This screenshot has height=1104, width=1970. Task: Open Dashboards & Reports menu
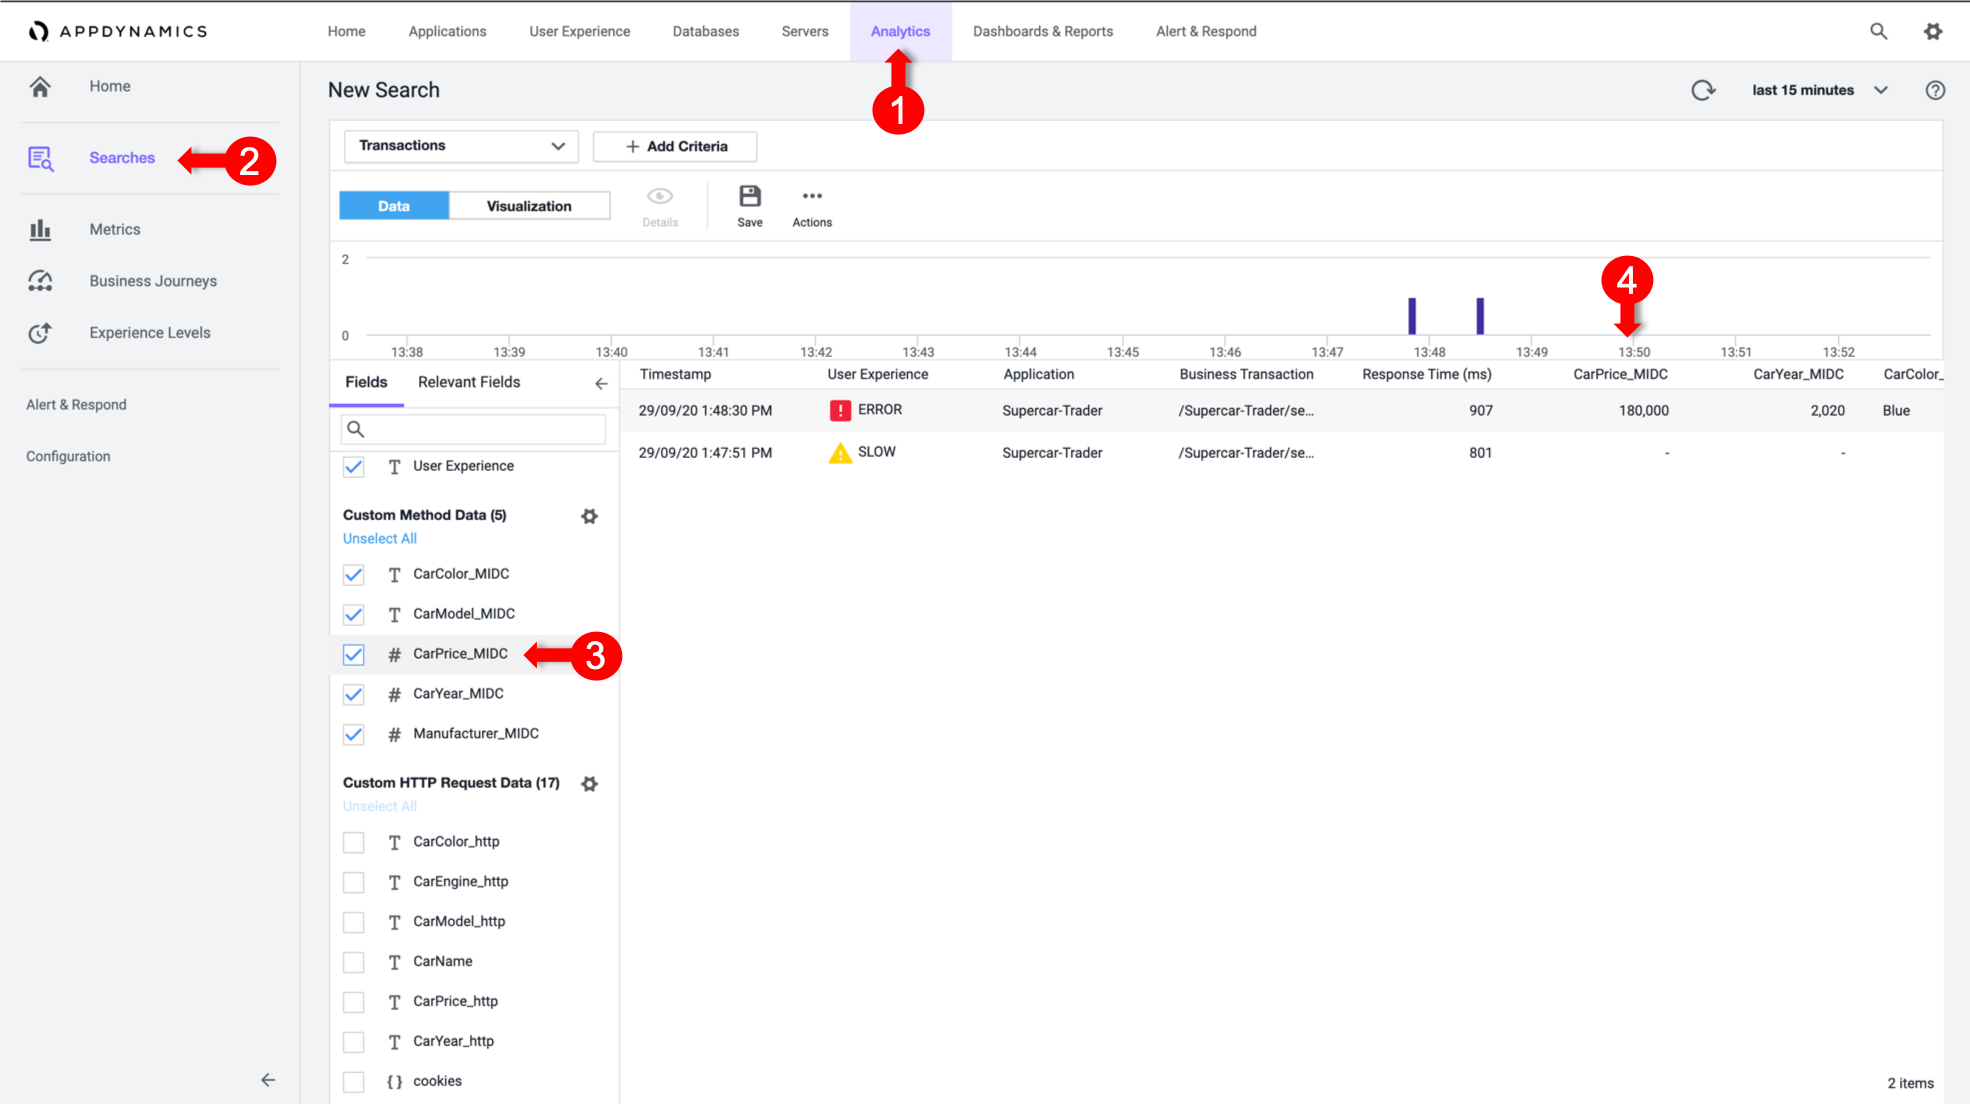click(x=1043, y=31)
